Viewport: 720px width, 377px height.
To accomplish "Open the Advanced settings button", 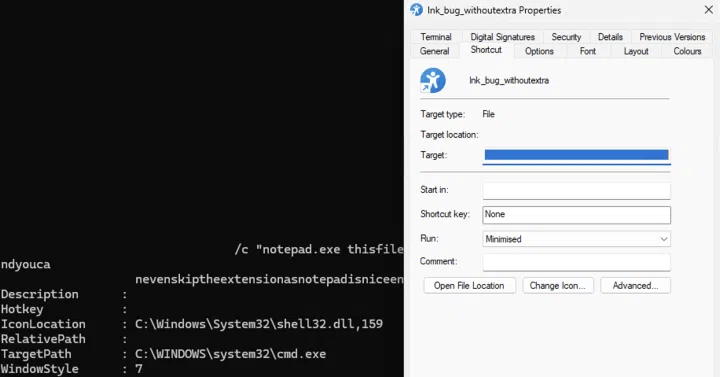I will [x=635, y=286].
